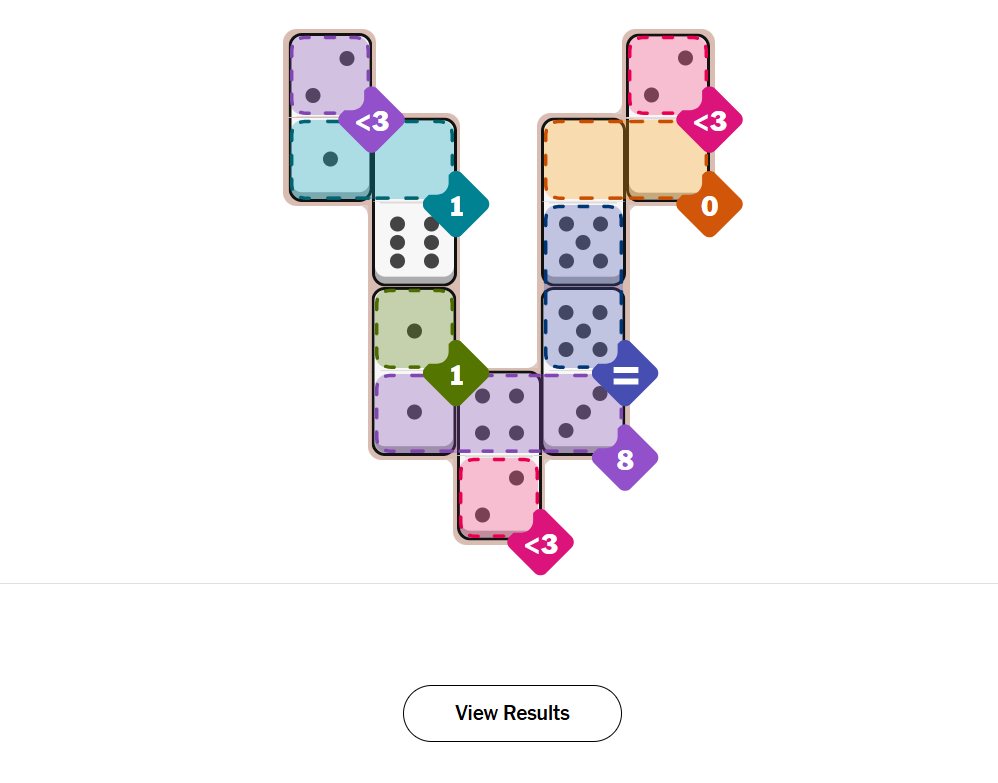Screen dimensions: 998x783
Task: Select the purple 8 sum badge
Action: (x=625, y=459)
